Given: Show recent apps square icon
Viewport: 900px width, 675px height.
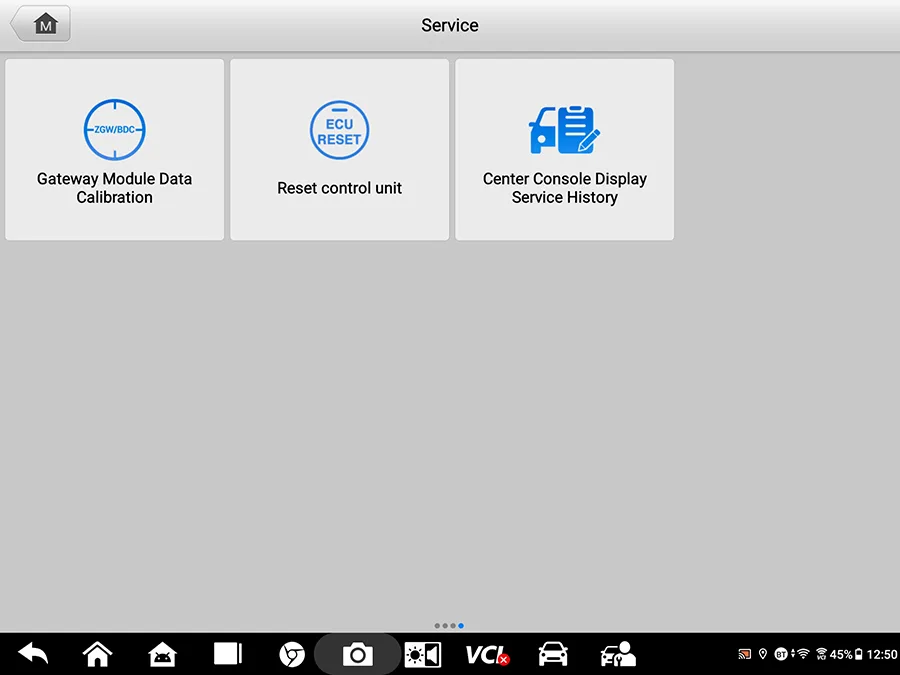Looking at the screenshot, I should (228, 654).
